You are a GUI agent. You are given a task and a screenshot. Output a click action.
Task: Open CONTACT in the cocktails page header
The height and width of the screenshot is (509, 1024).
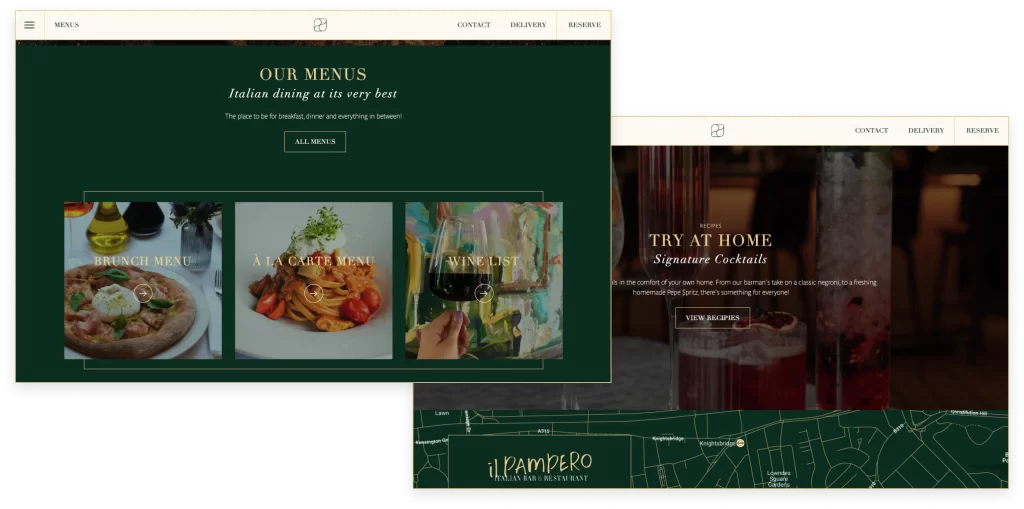[871, 131]
